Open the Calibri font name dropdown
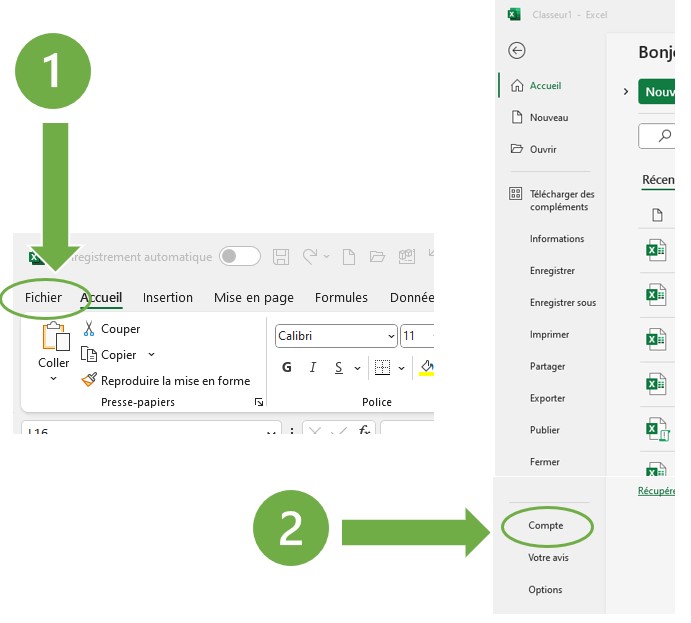 [391, 336]
